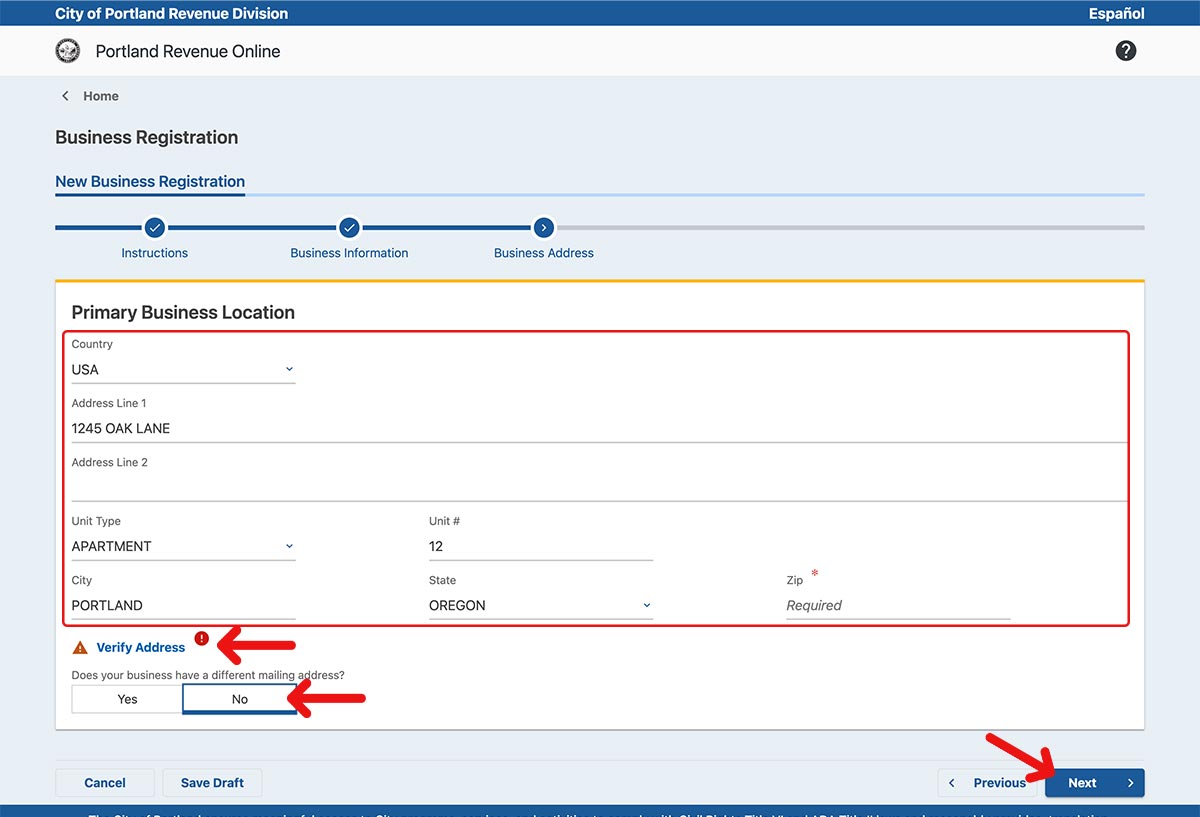Click the Business Information step checkmark circle
Screen dimensions: 1200x817
pos(349,228)
